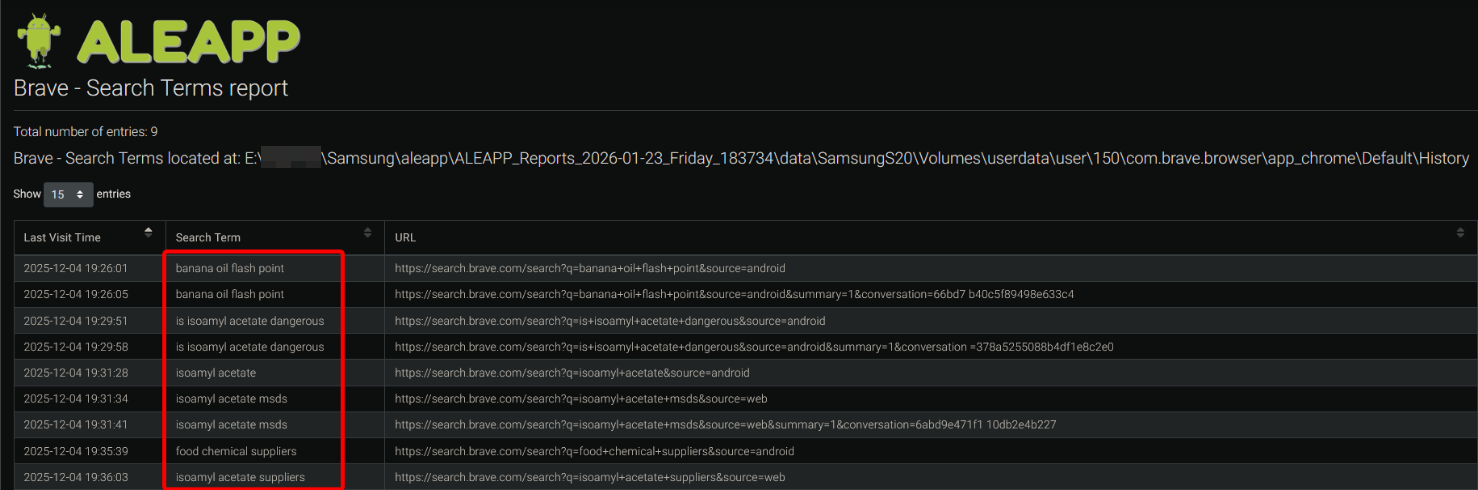Click URL q=isoamyl+acetate&source=android
Image resolution: width=1478 pixels, height=490 pixels.
point(572,373)
